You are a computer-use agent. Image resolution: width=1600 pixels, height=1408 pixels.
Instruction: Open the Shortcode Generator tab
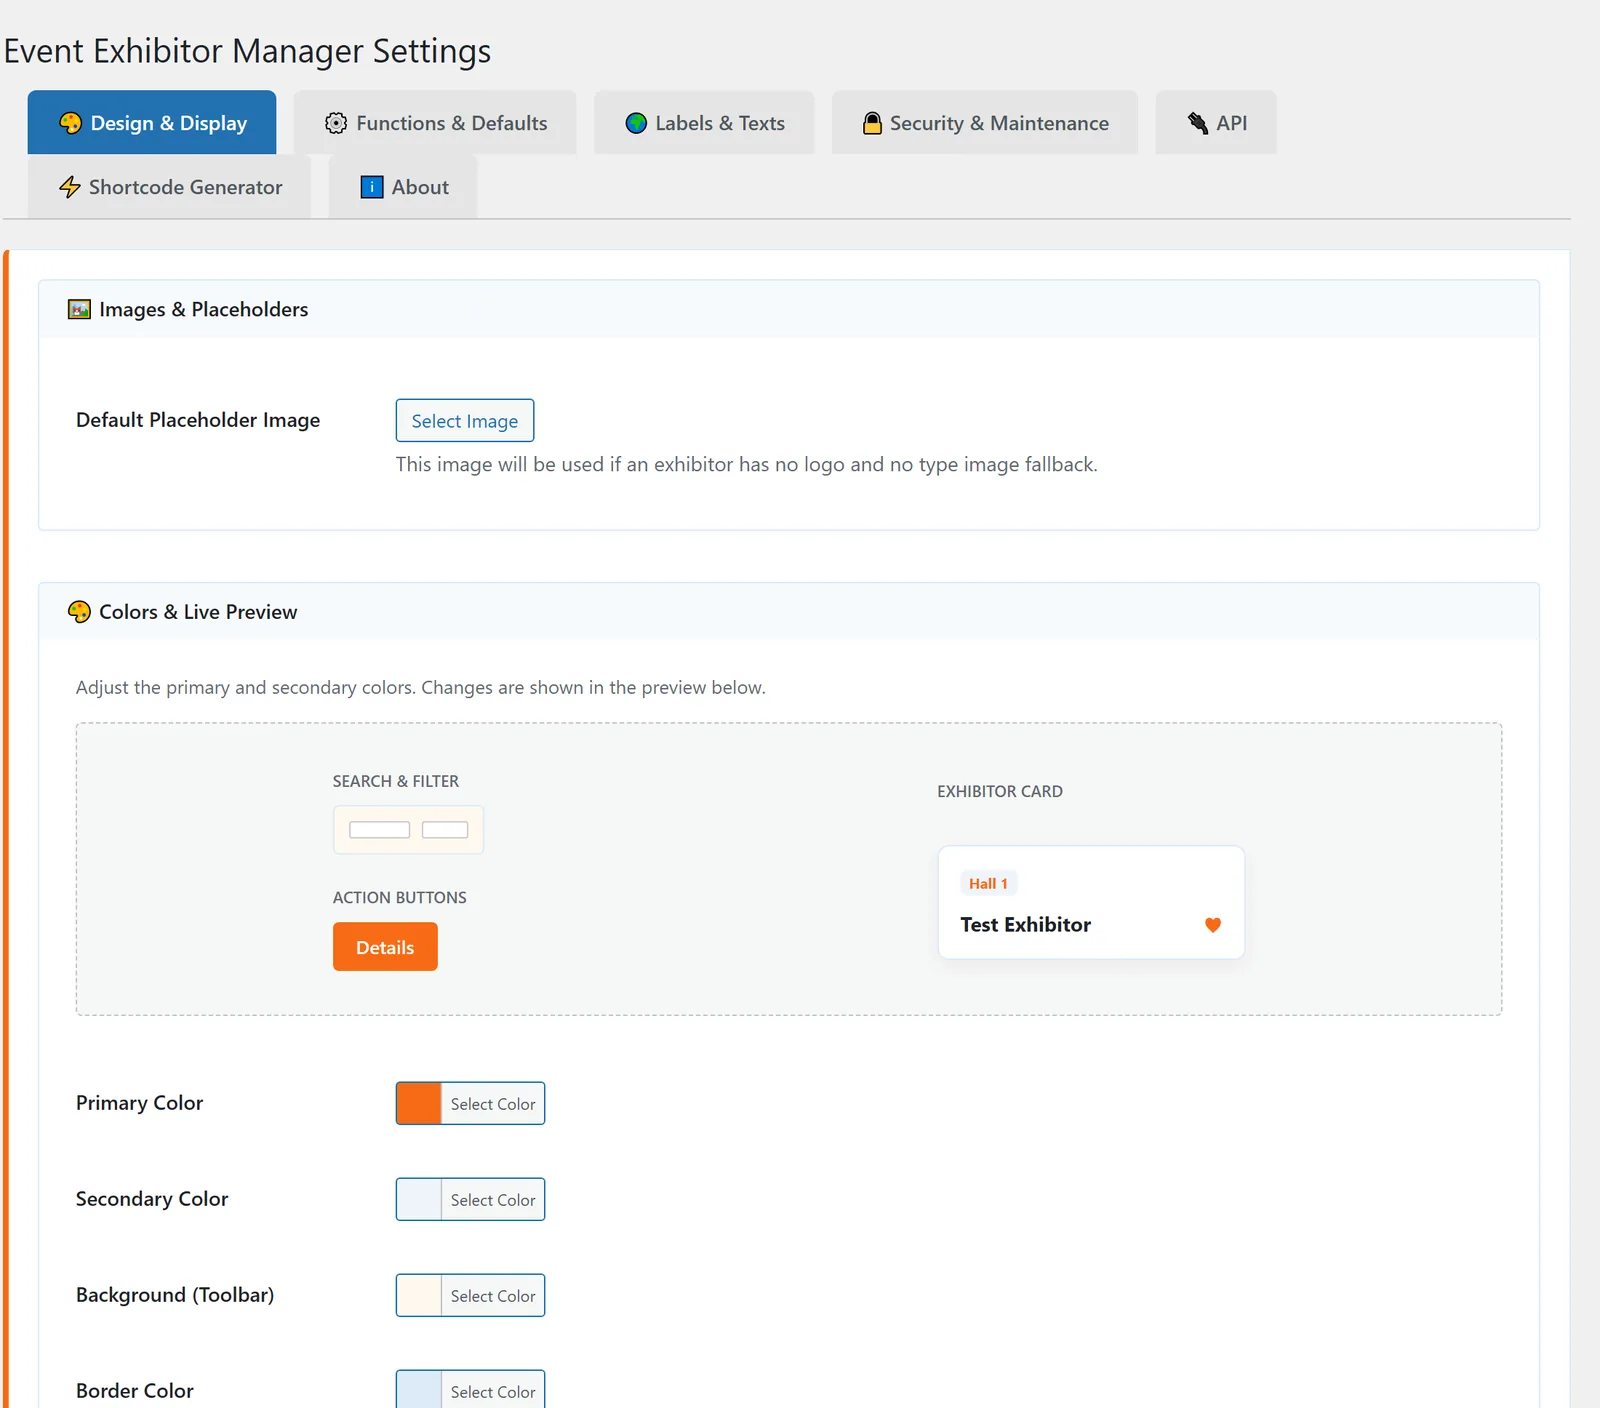[169, 186]
